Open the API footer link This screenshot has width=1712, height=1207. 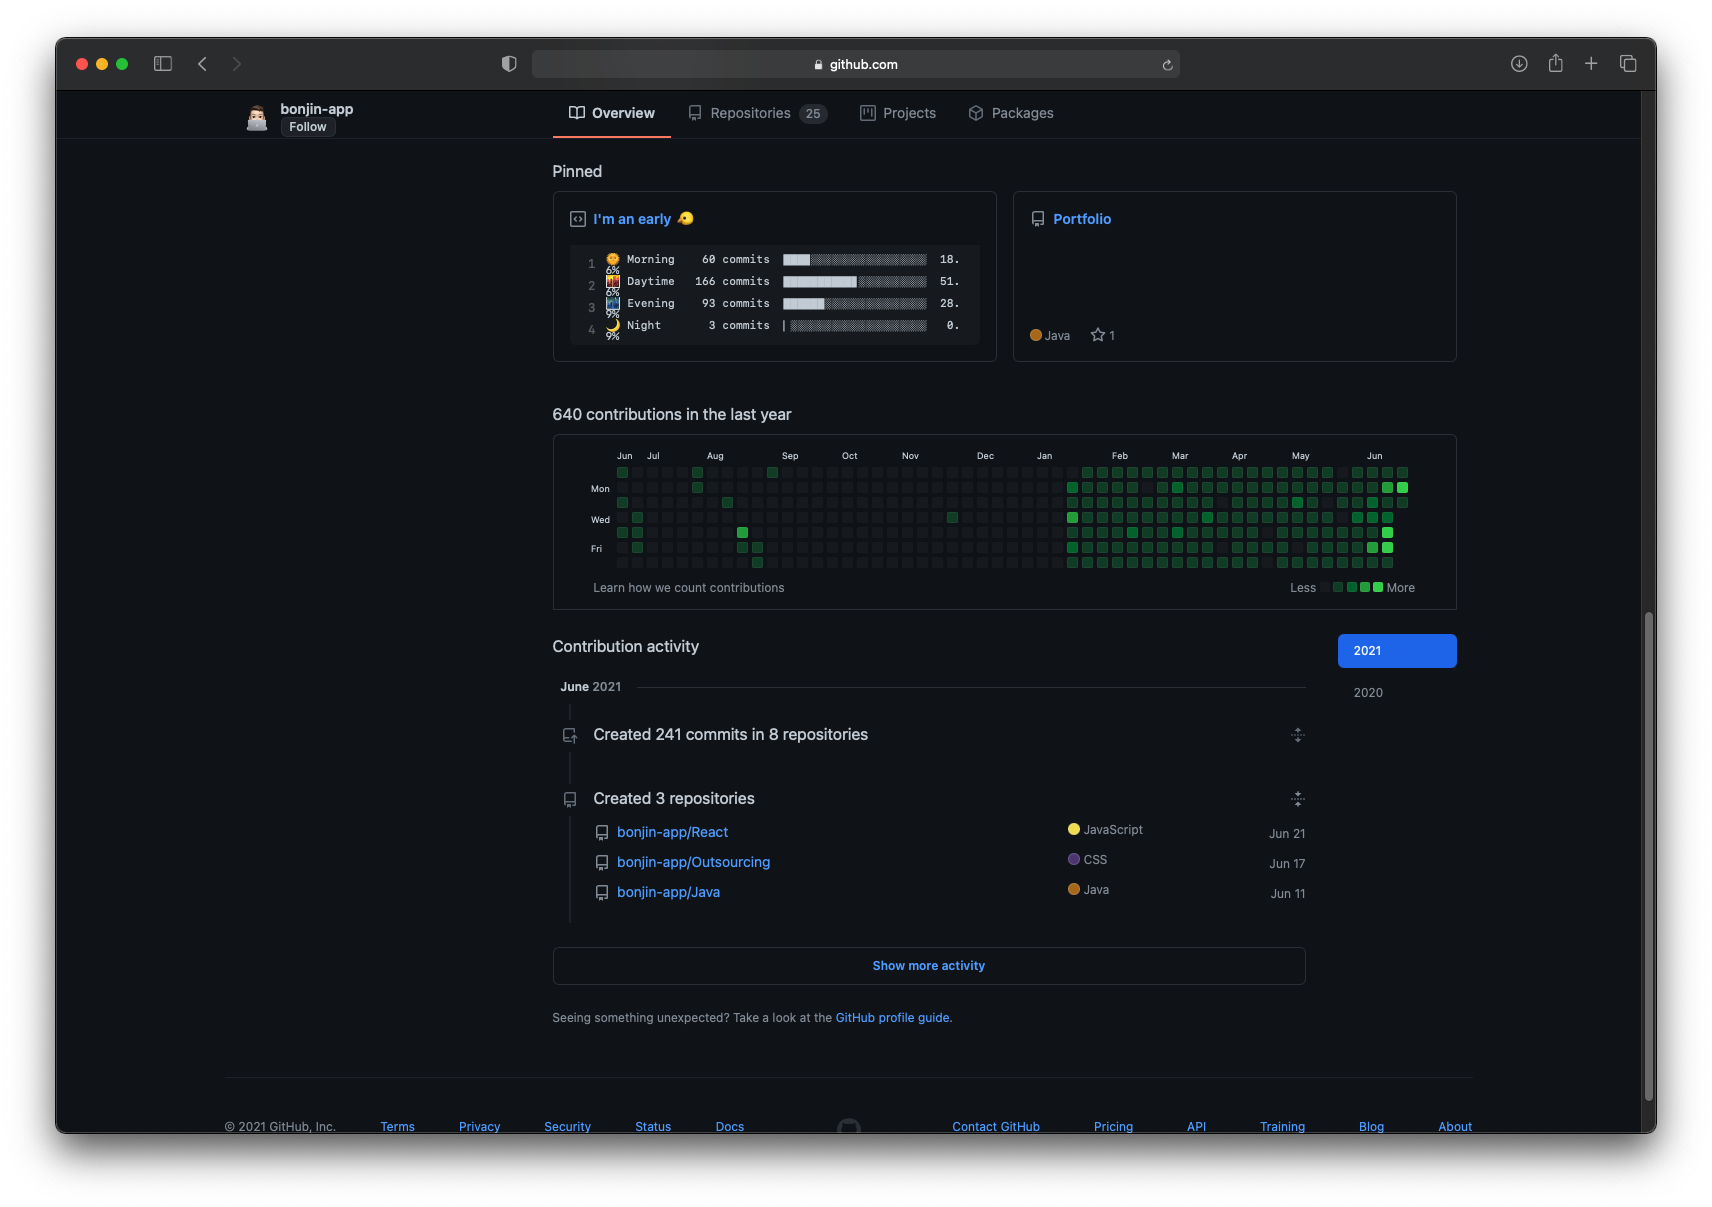pyautogui.click(x=1196, y=1127)
